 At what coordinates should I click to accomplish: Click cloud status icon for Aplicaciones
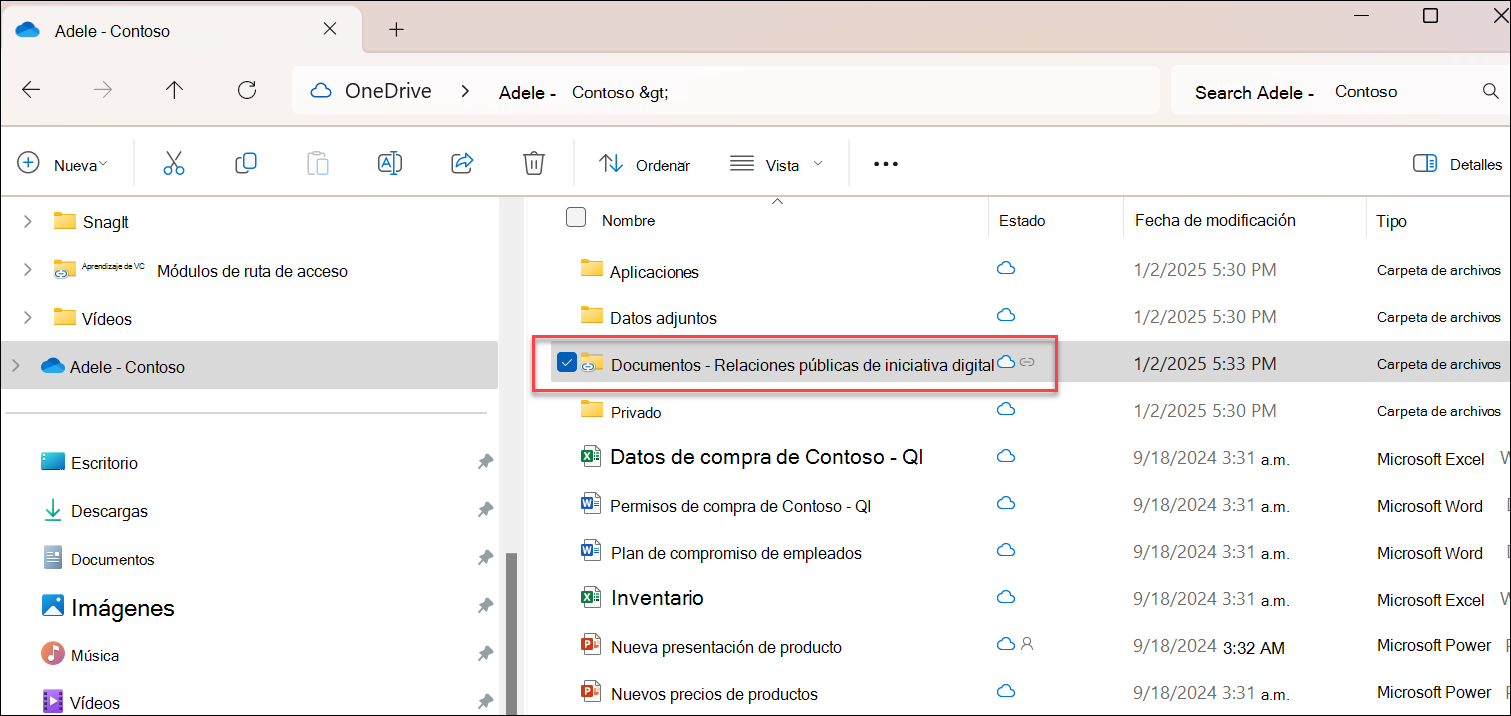(1007, 269)
